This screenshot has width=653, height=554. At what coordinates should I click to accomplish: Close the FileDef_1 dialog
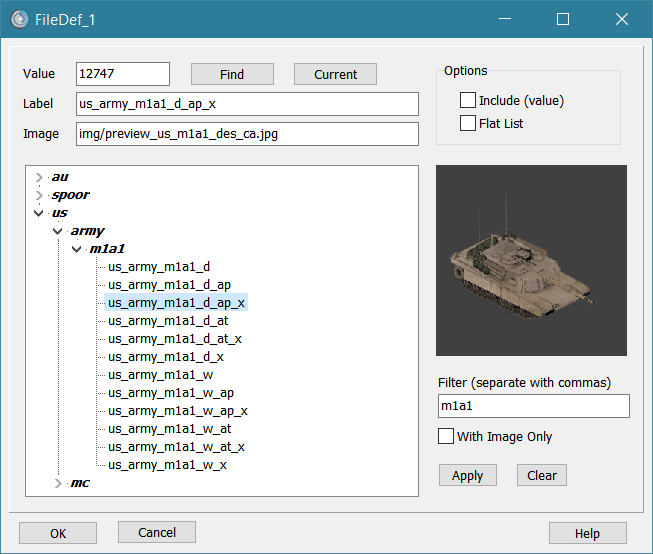point(621,19)
